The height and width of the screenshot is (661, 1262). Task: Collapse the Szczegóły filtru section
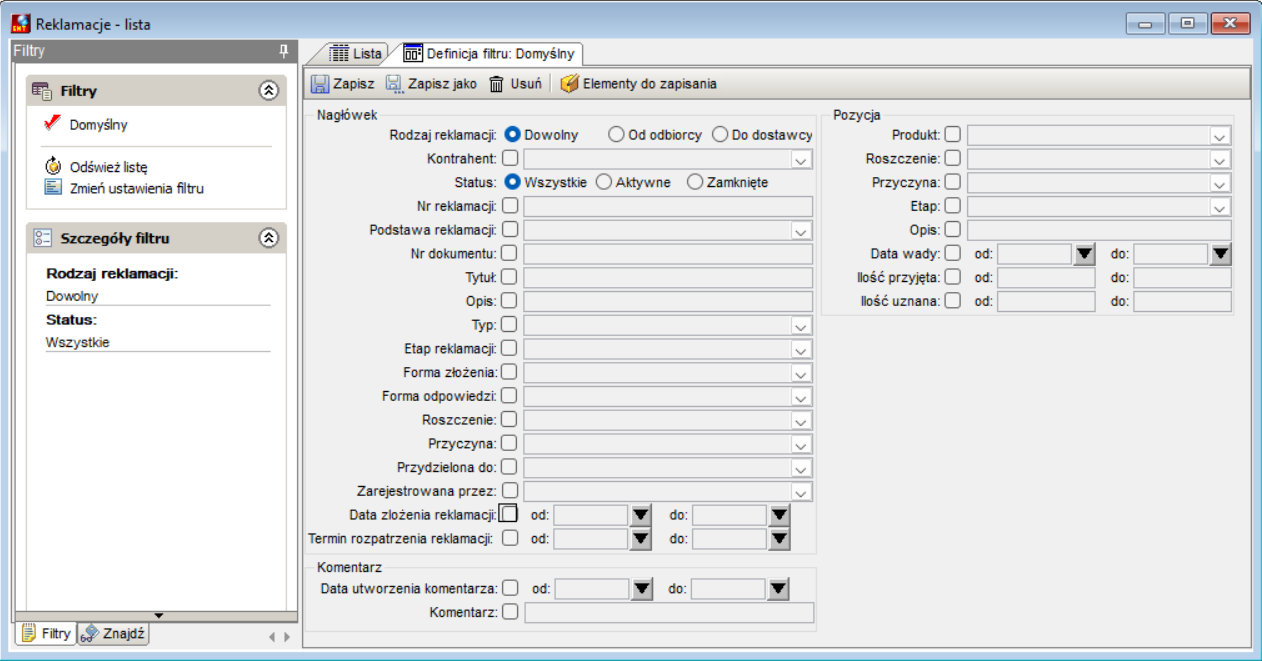click(268, 238)
